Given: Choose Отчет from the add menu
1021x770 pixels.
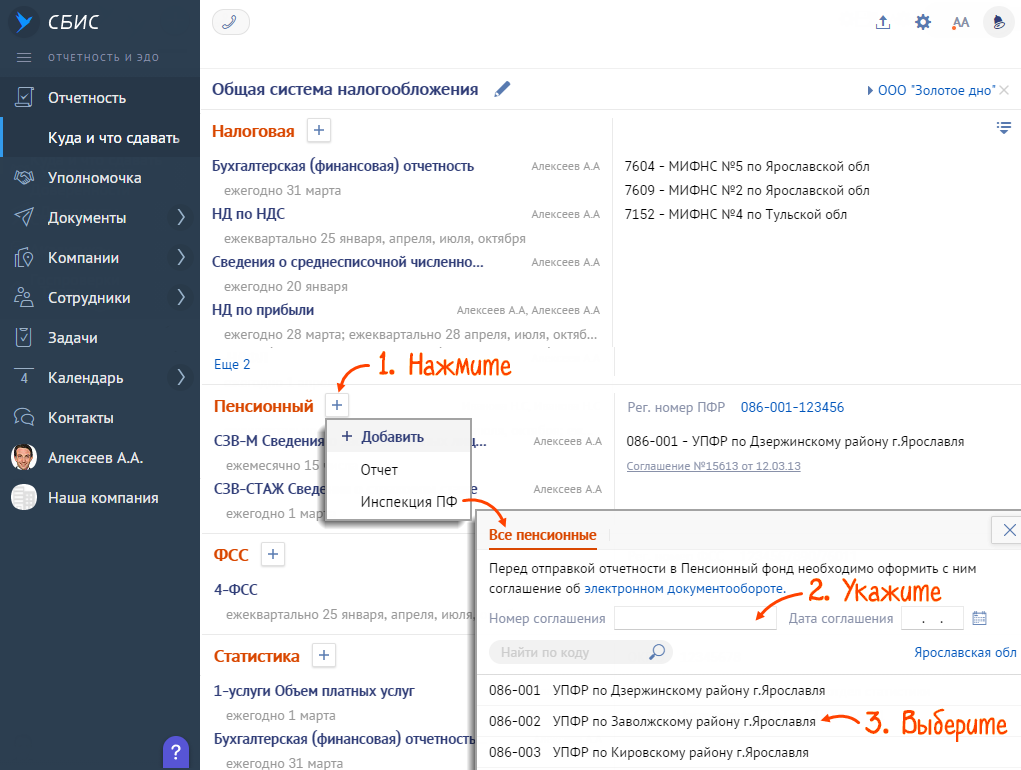Looking at the screenshot, I should 379,469.
